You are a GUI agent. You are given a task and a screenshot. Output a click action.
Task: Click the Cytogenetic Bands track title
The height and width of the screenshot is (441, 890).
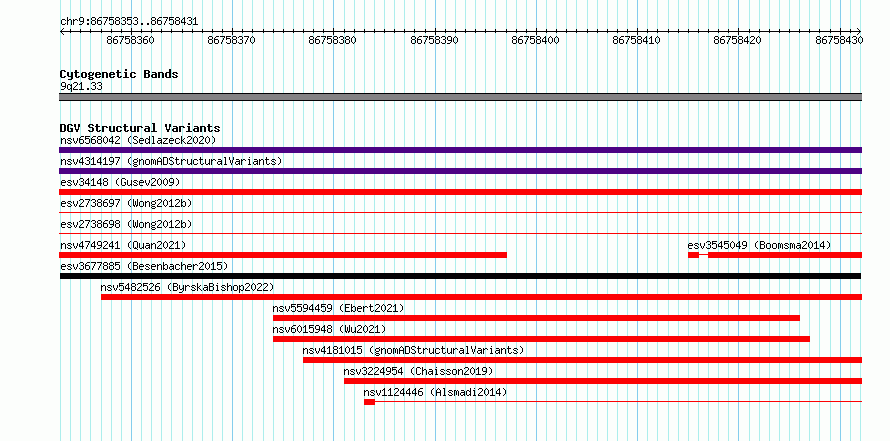[x=119, y=74]
